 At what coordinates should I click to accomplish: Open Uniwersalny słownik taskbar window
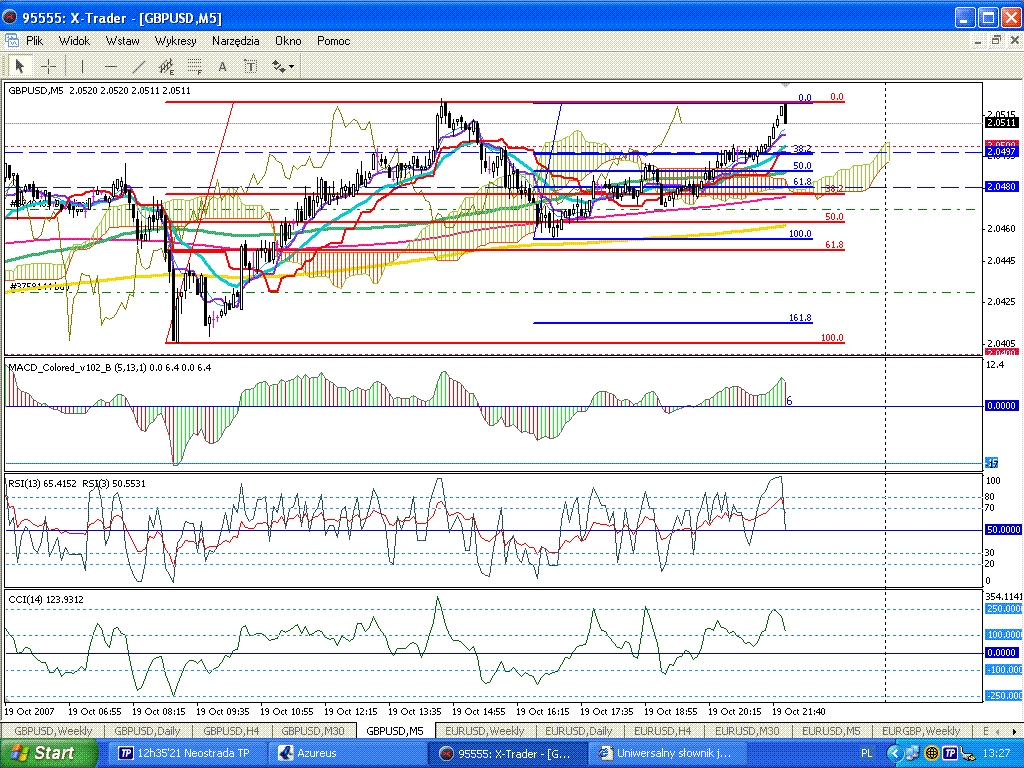click(667, 754)
